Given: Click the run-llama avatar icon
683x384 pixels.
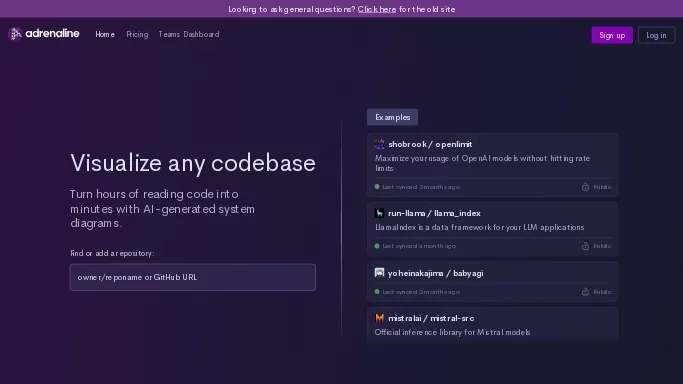Looking at the screenshot, I should 379,213.
